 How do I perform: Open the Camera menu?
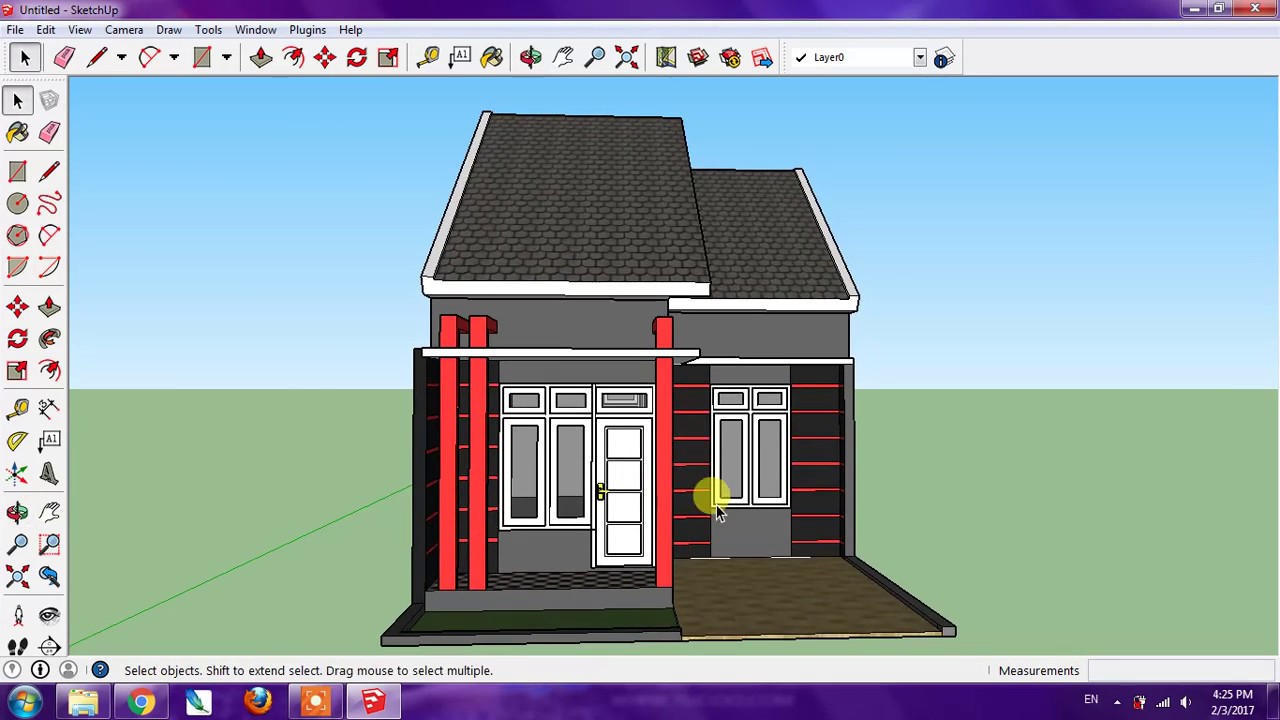[x=124, y=30]
